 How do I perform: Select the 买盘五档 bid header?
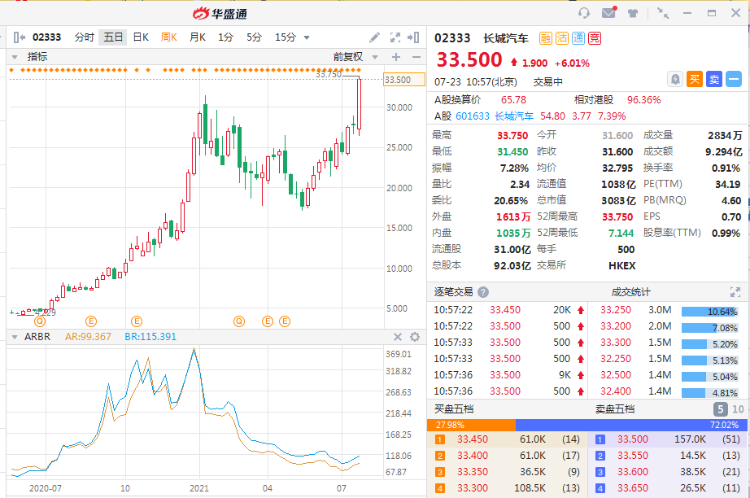tap(453, 409)
